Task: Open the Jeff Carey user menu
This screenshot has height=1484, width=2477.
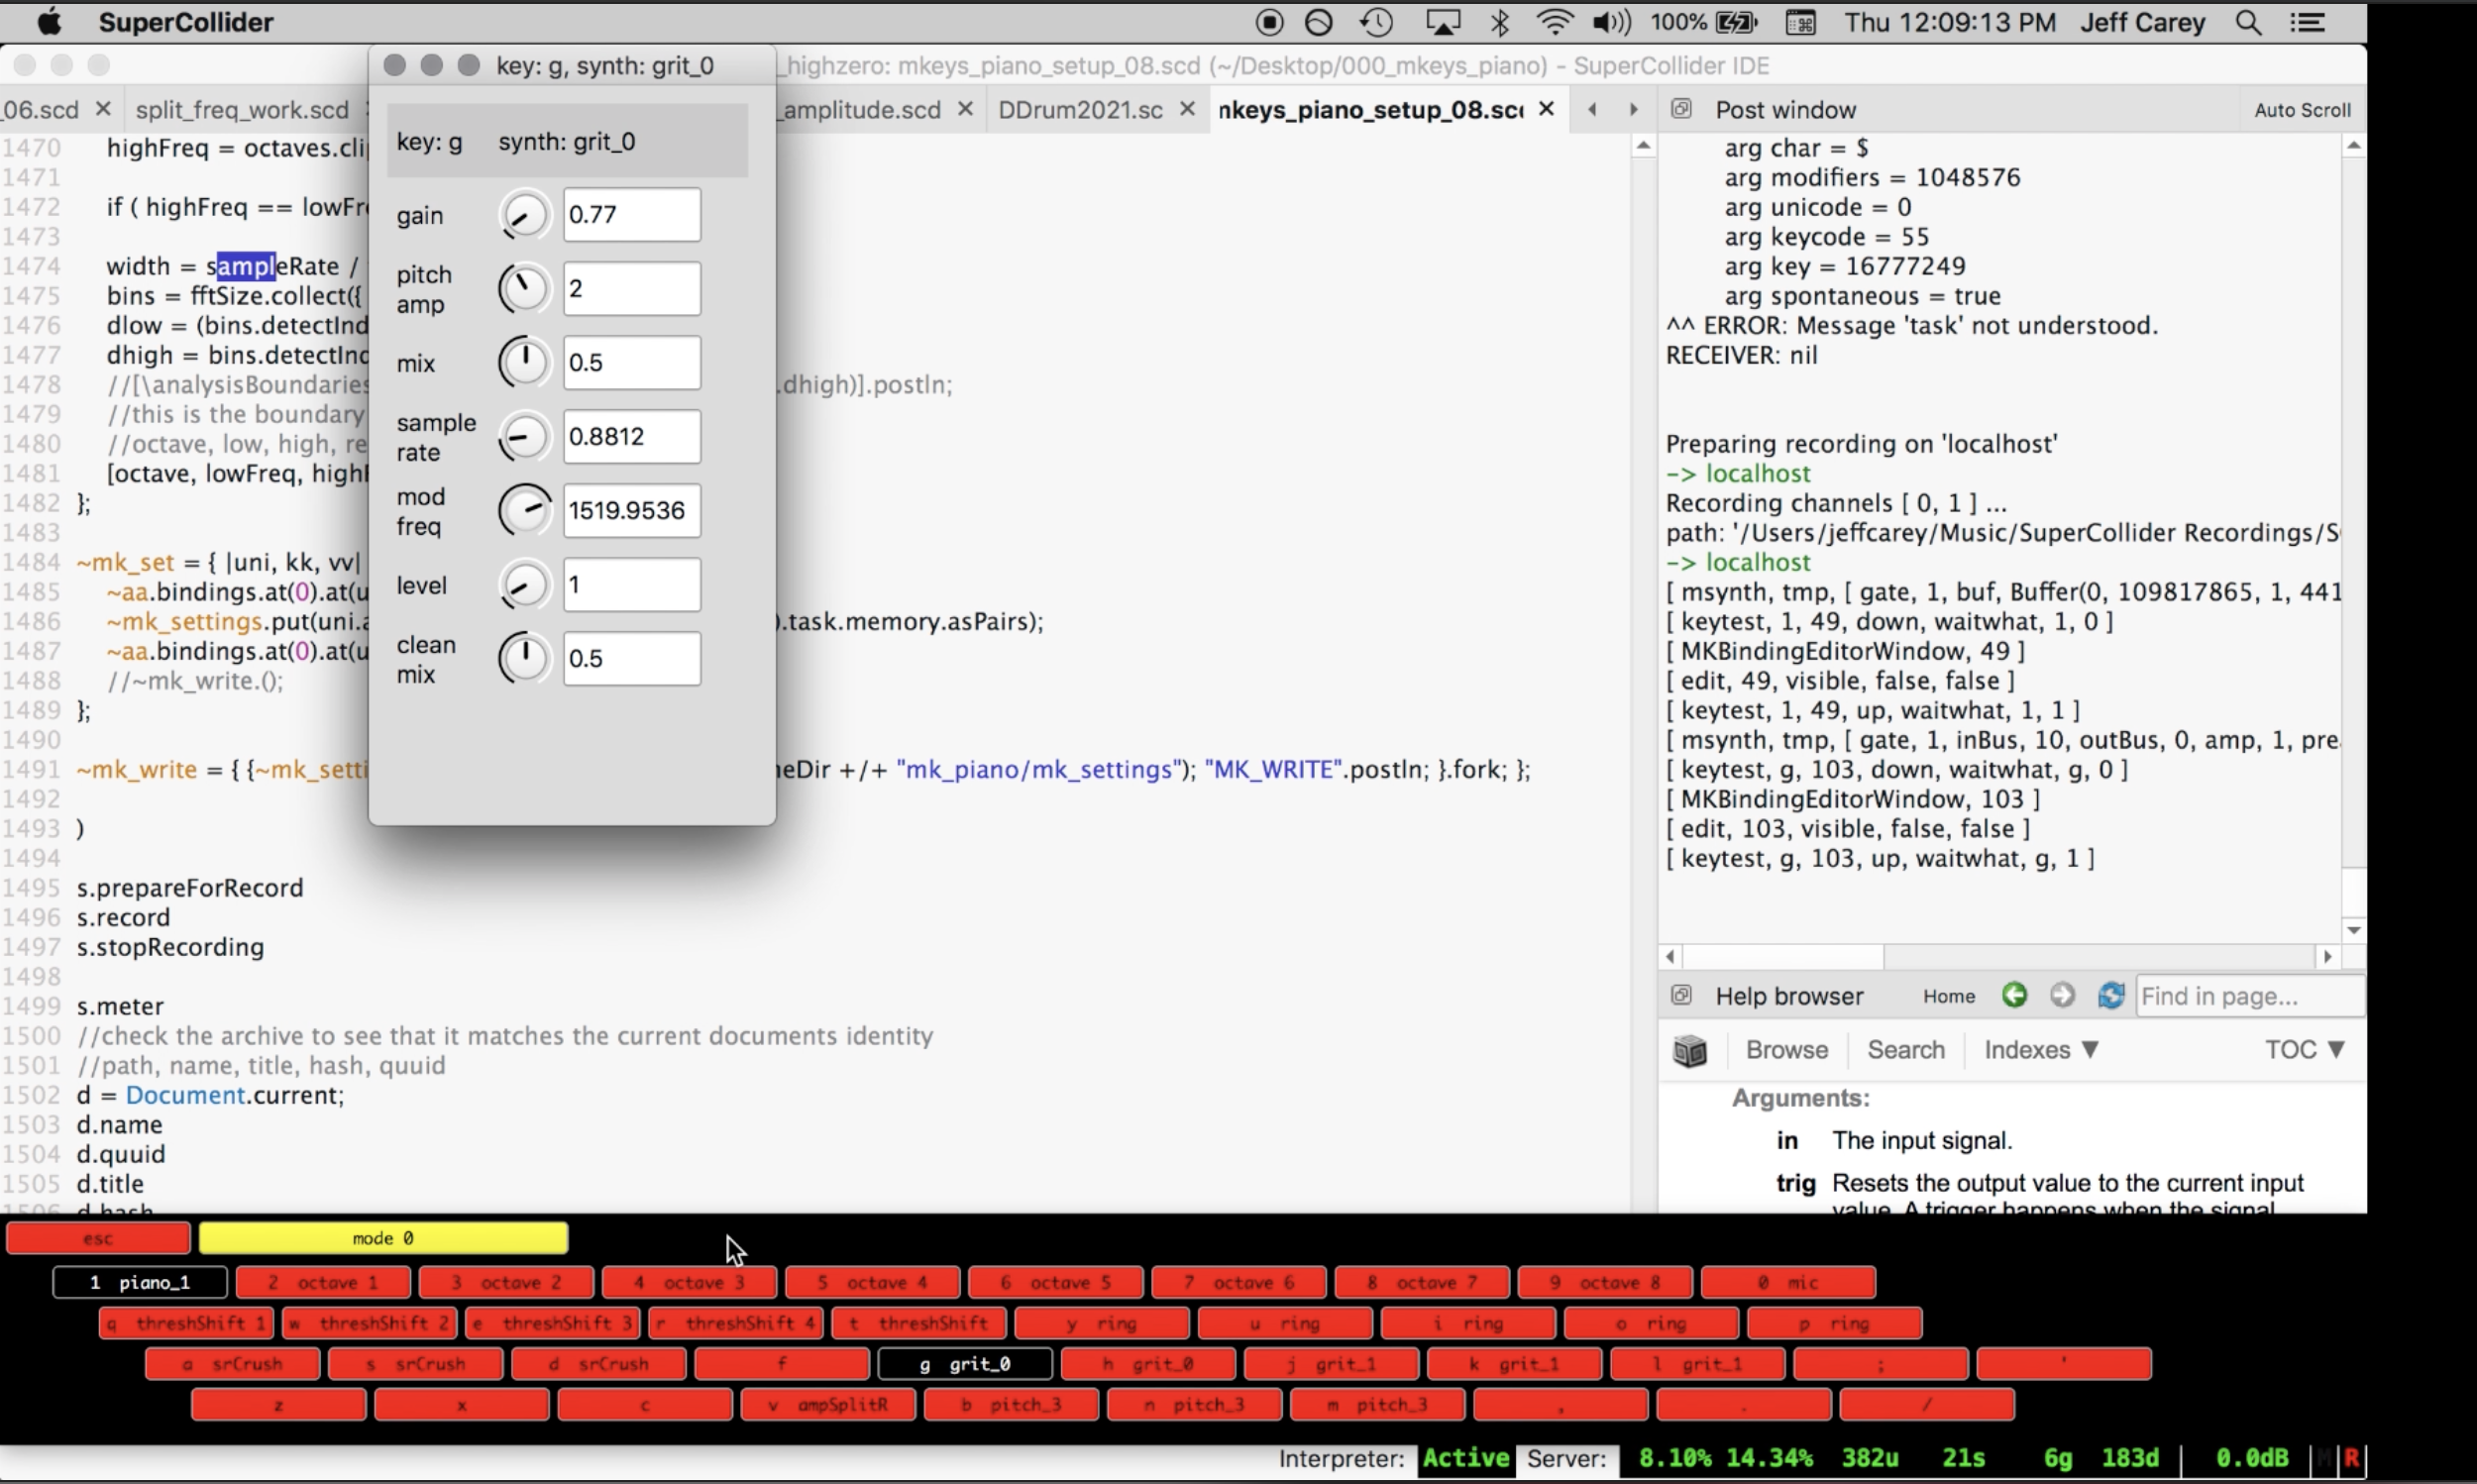Action: point(2142,22)
